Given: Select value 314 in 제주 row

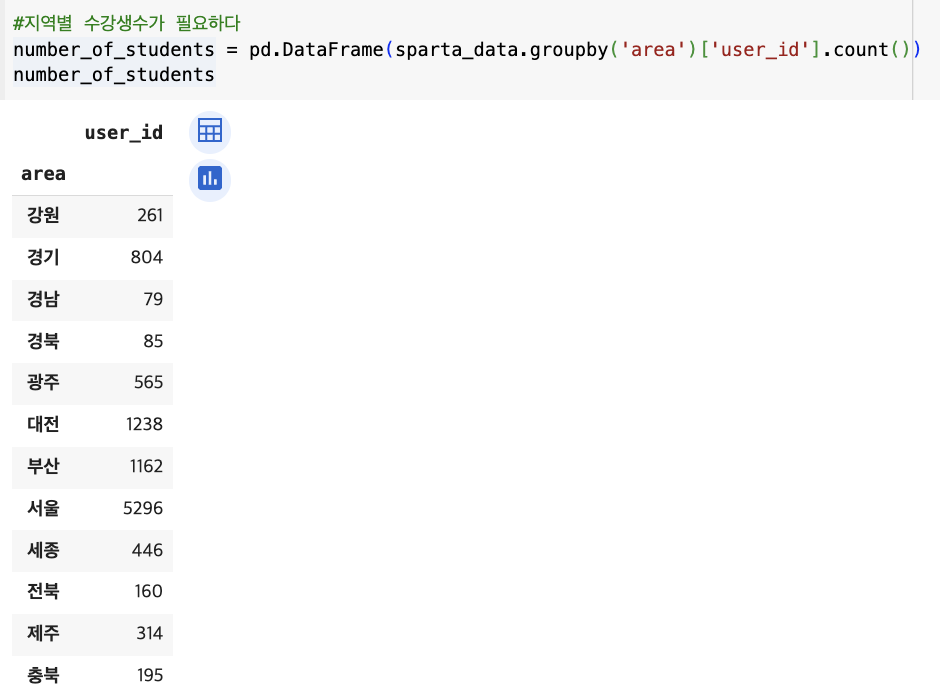Looking at the screenshot, I should coord(149,633).
